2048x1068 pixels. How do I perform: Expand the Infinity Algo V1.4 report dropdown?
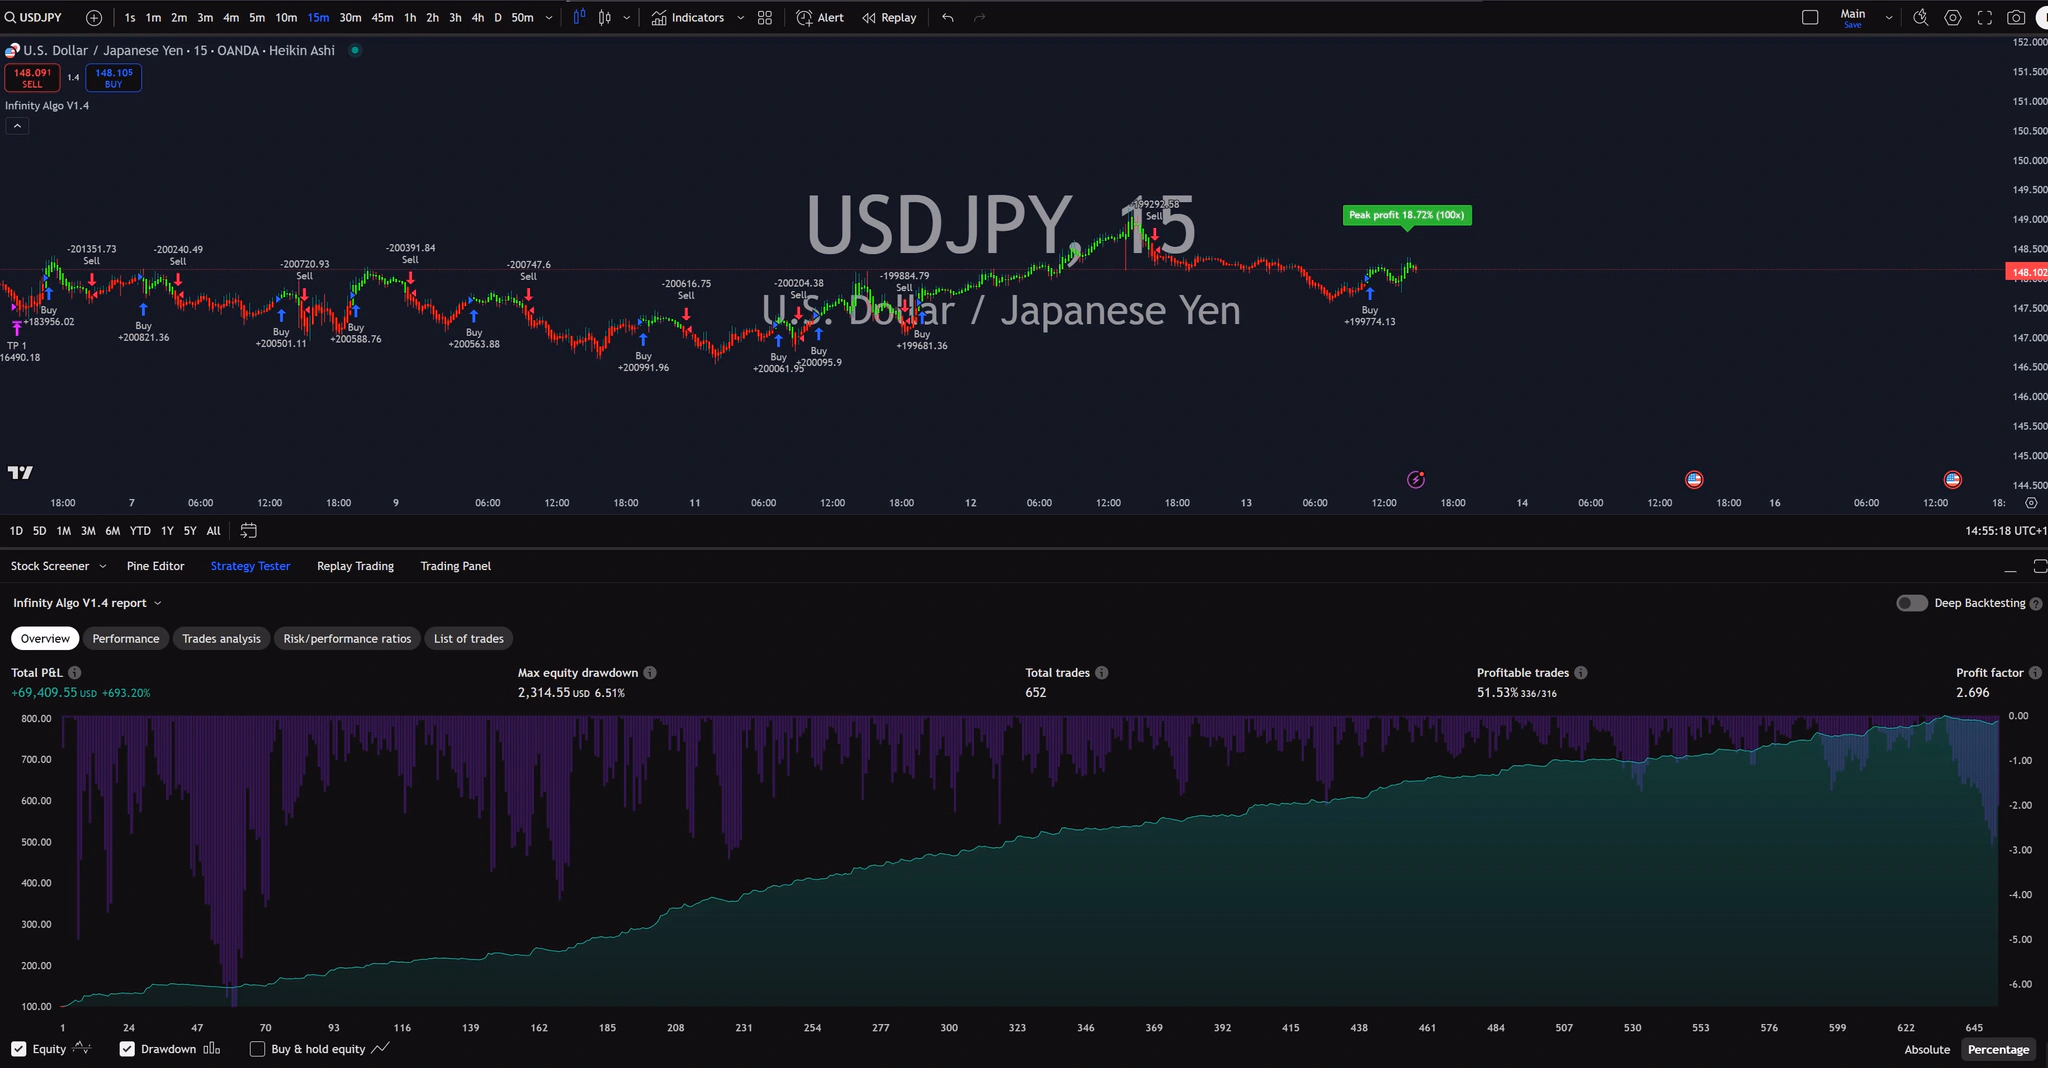158,603
